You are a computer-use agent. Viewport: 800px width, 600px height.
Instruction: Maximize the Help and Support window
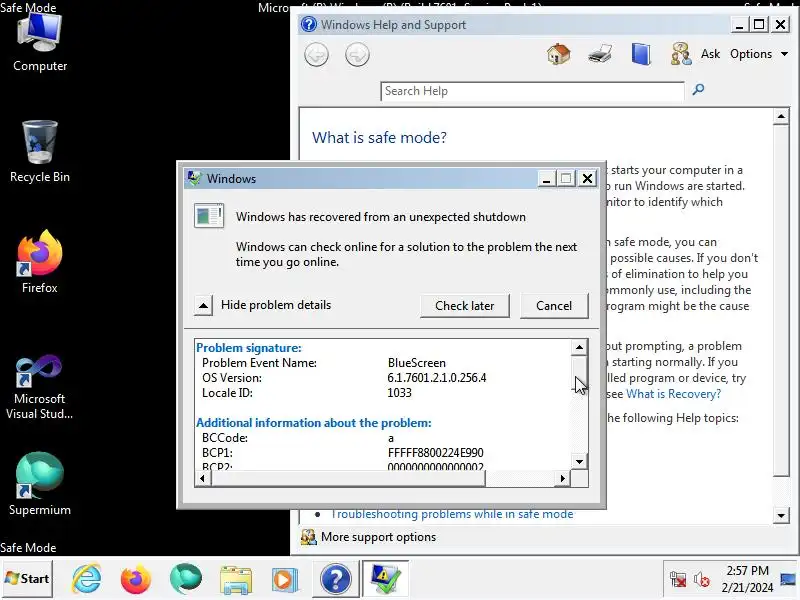pos(759,24)
